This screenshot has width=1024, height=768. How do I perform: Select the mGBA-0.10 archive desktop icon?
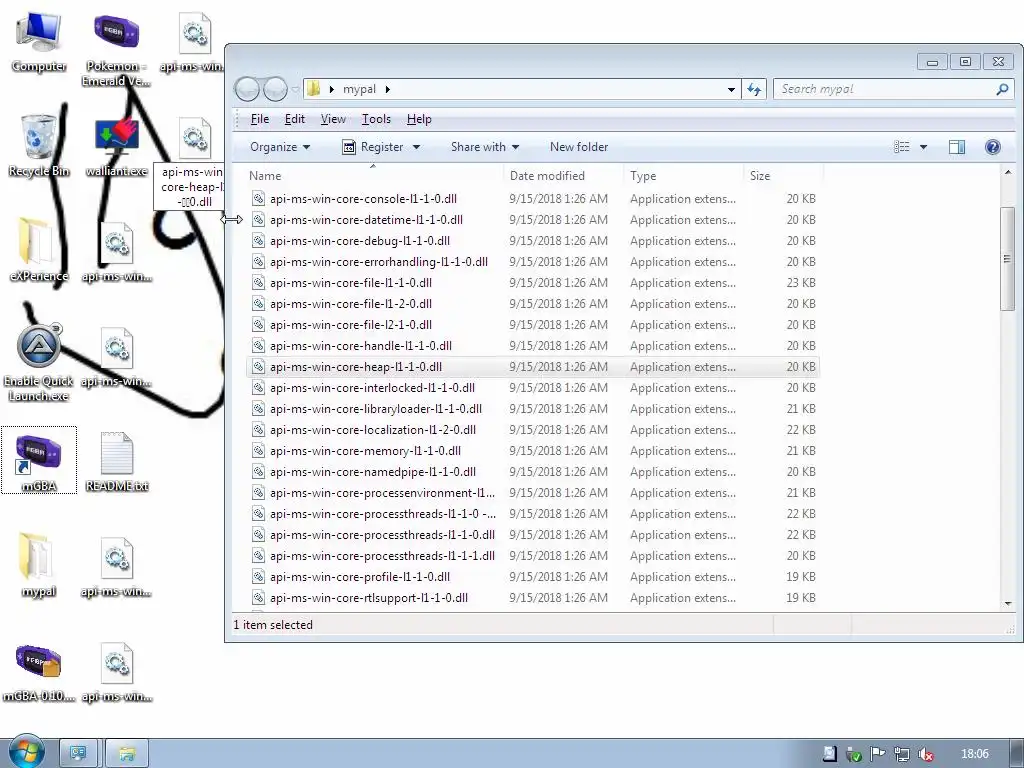(39, 673)
